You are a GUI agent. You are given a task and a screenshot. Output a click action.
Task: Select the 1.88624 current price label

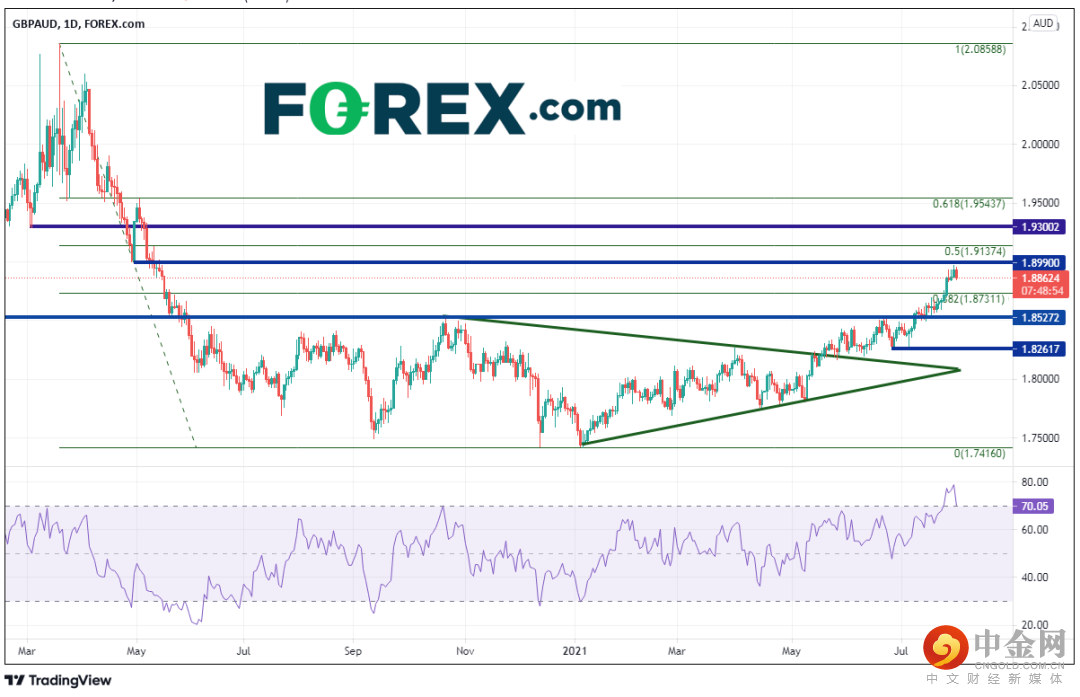(x=1040, y=278)
